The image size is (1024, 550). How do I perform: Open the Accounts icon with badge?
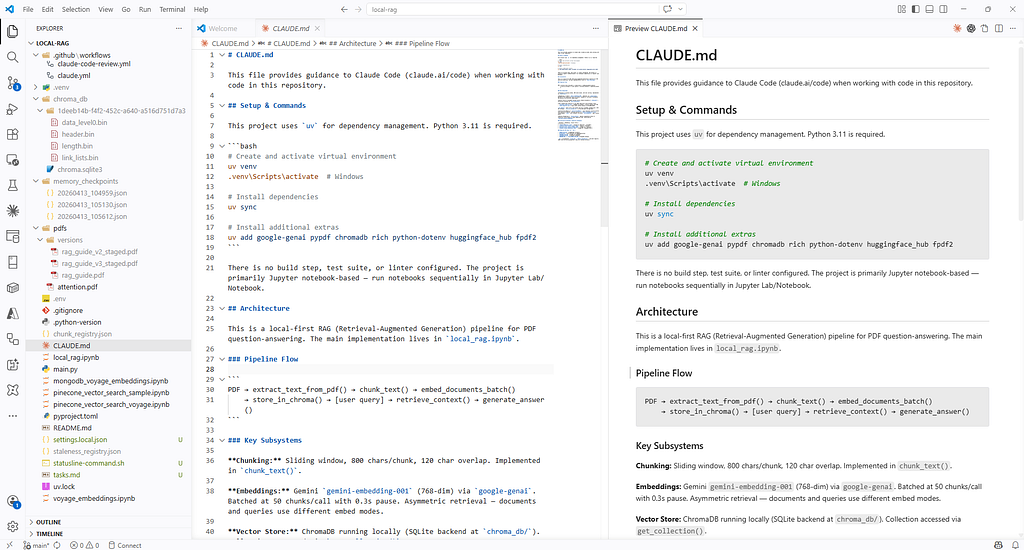(12, 501)
